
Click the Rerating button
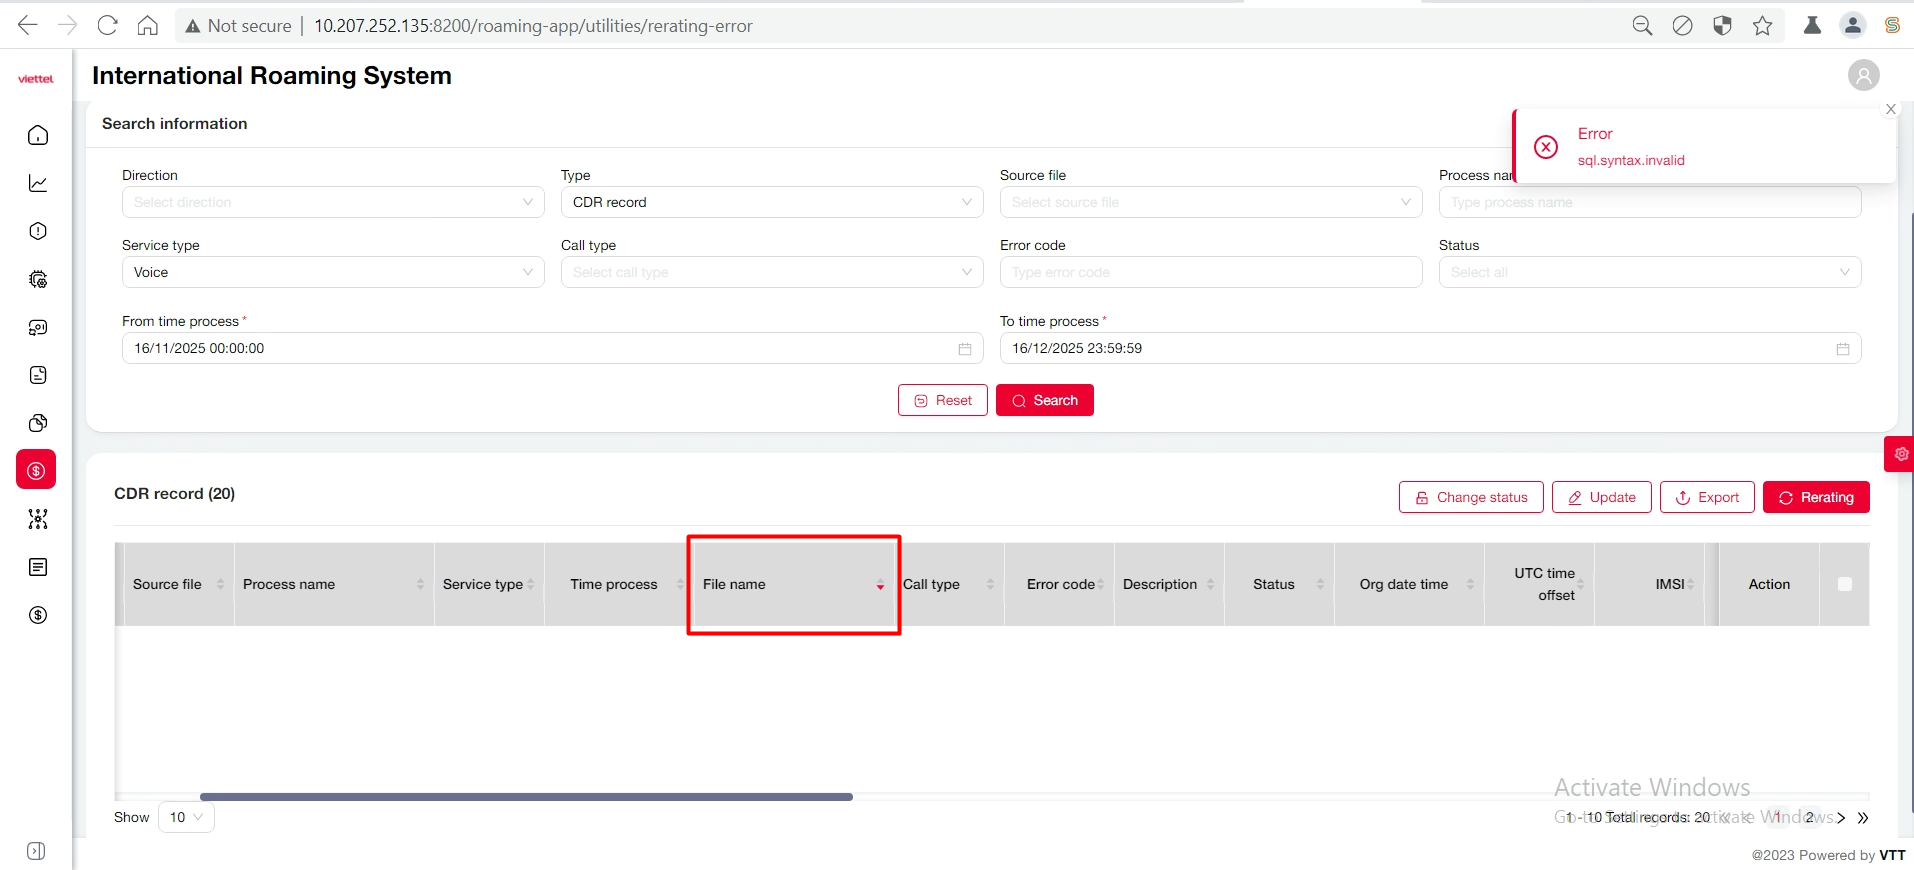tap(1815, 497)
